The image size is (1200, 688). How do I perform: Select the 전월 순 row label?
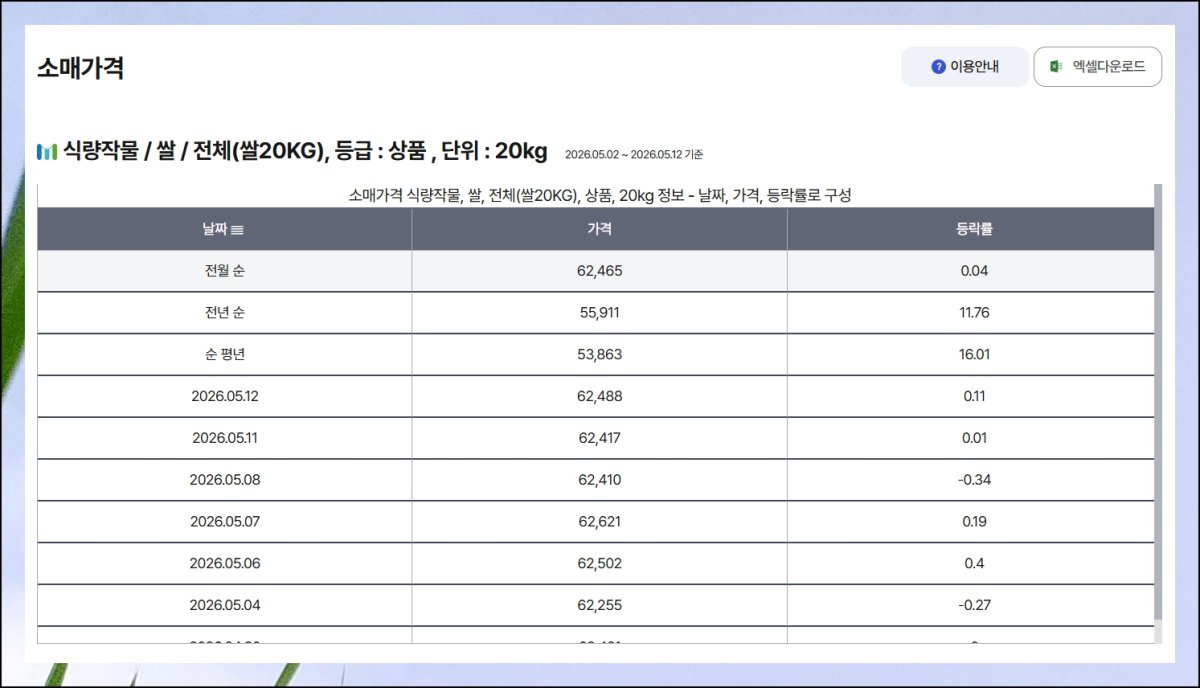click(224, 271)
